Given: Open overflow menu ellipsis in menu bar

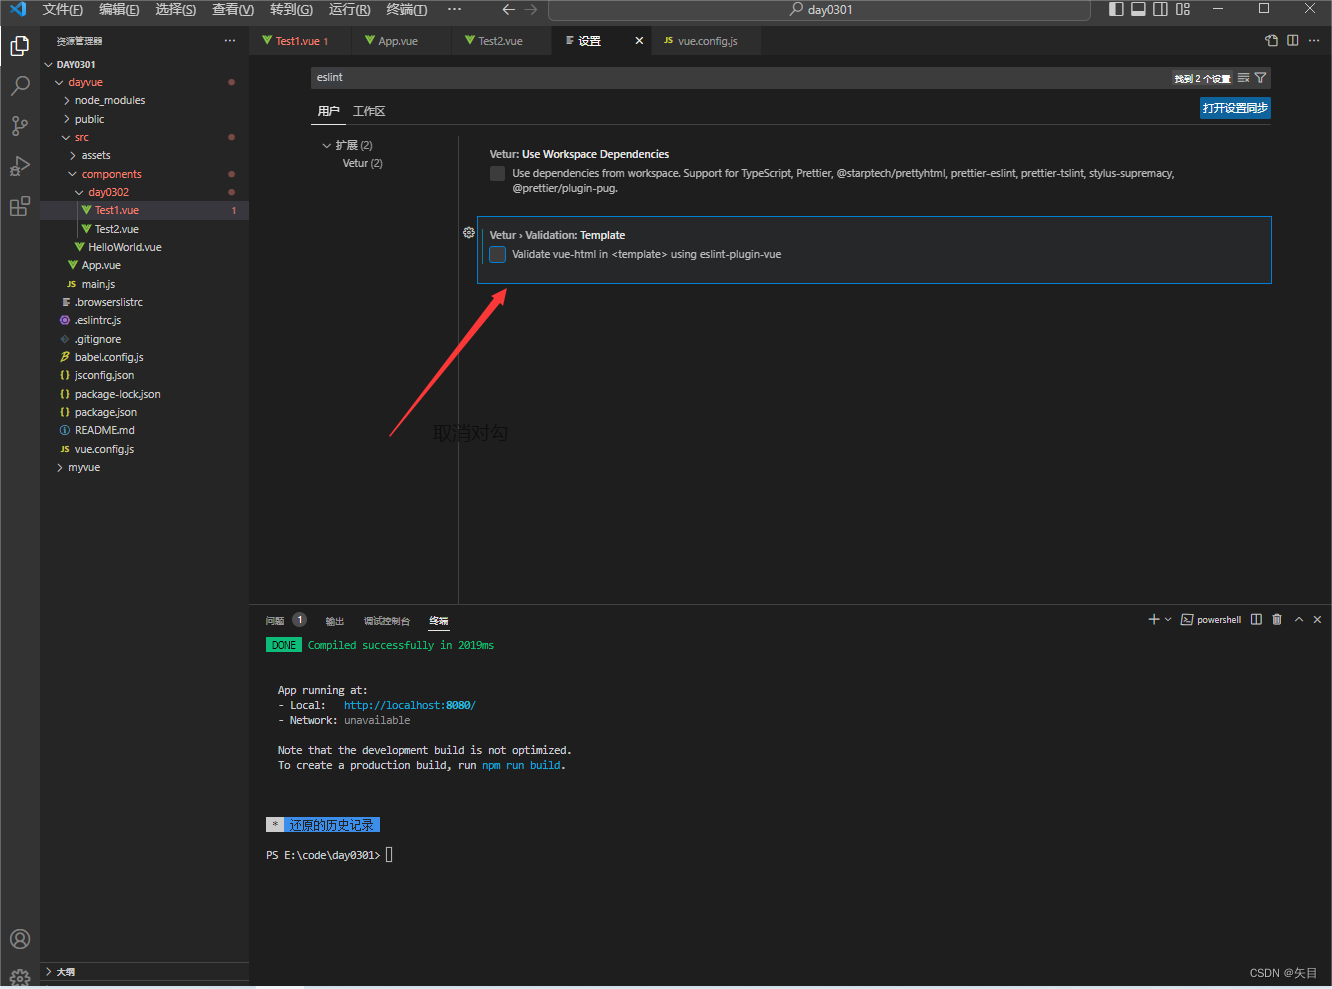Looking at the screenshot, I should (x=455, y=9).
